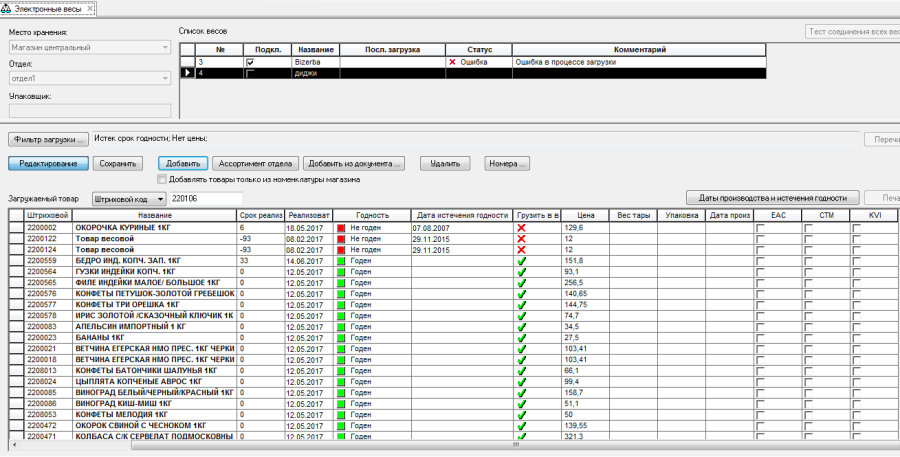Sort by Название column header in goods table
This screenshot has width=900, height=457.
[154, 215]
